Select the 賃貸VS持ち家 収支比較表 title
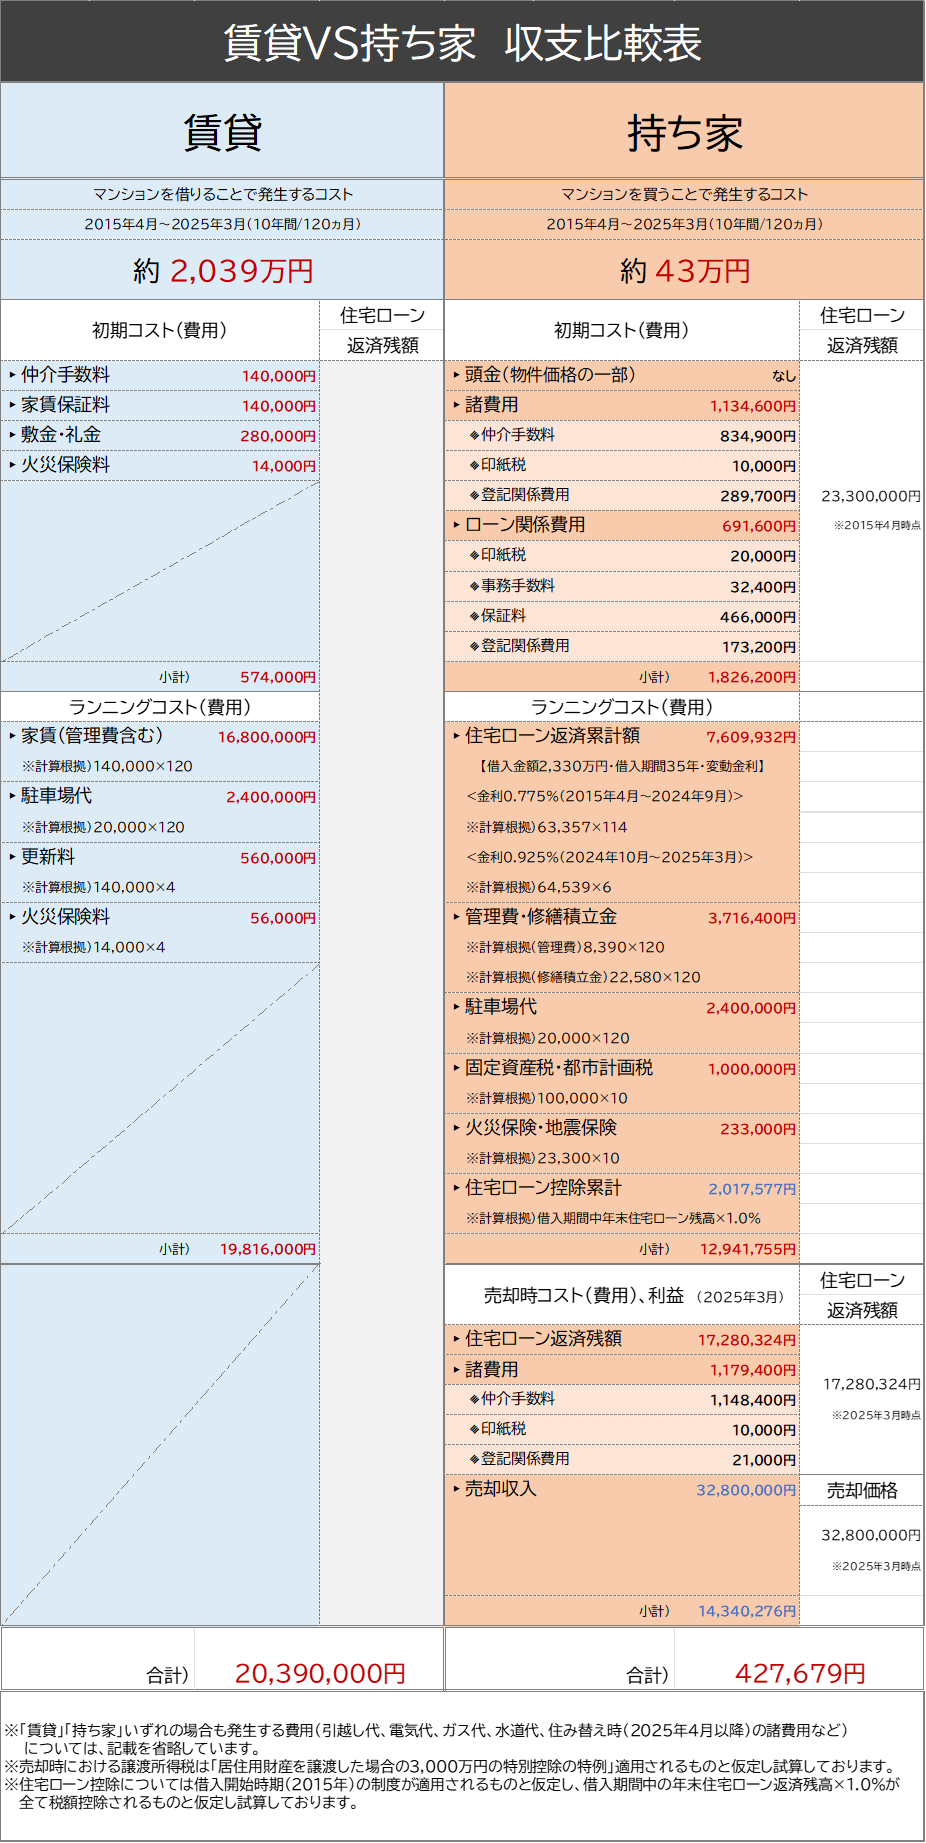 [x=462, y=43]
